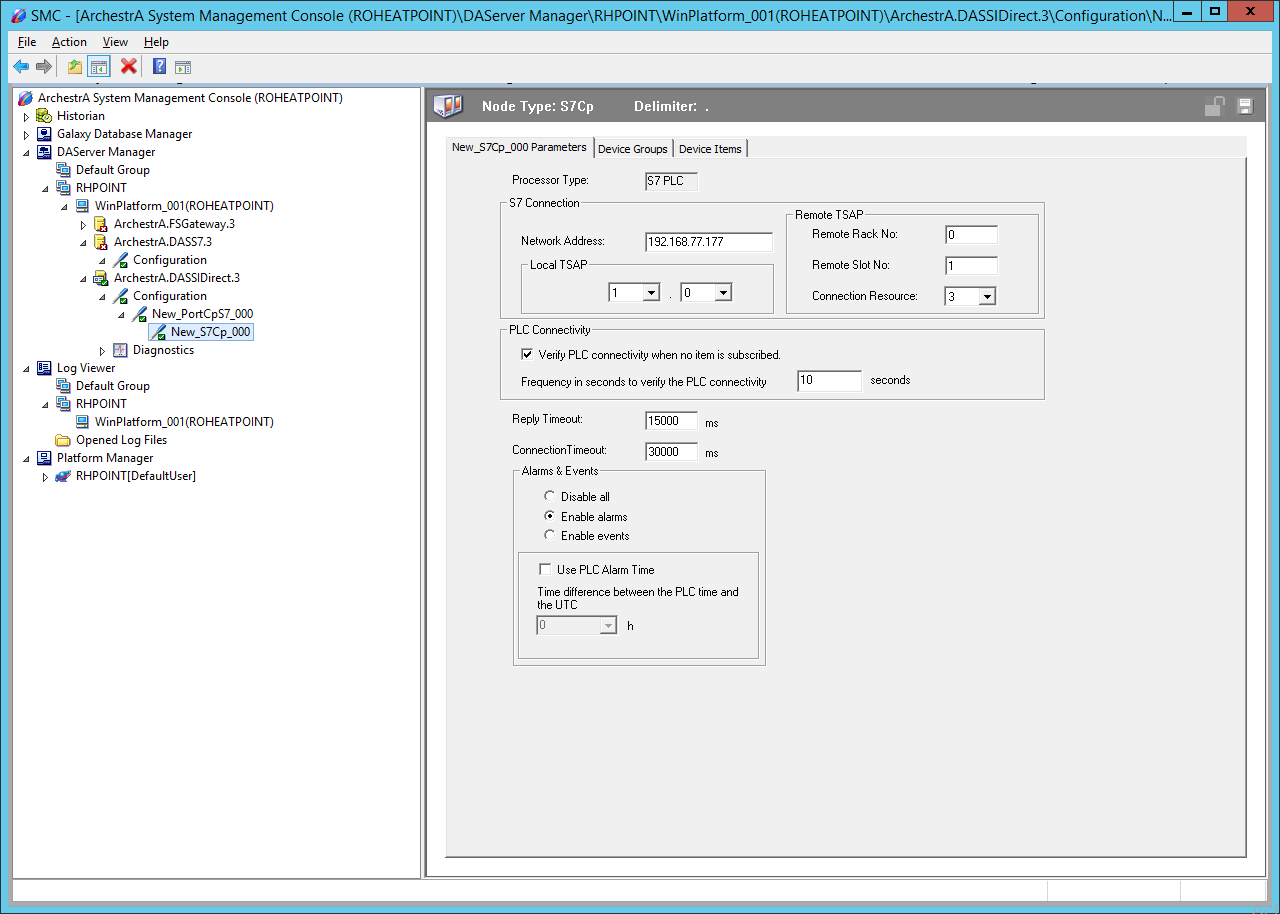Choose the Enable events radio option

(x=550, y=536)
